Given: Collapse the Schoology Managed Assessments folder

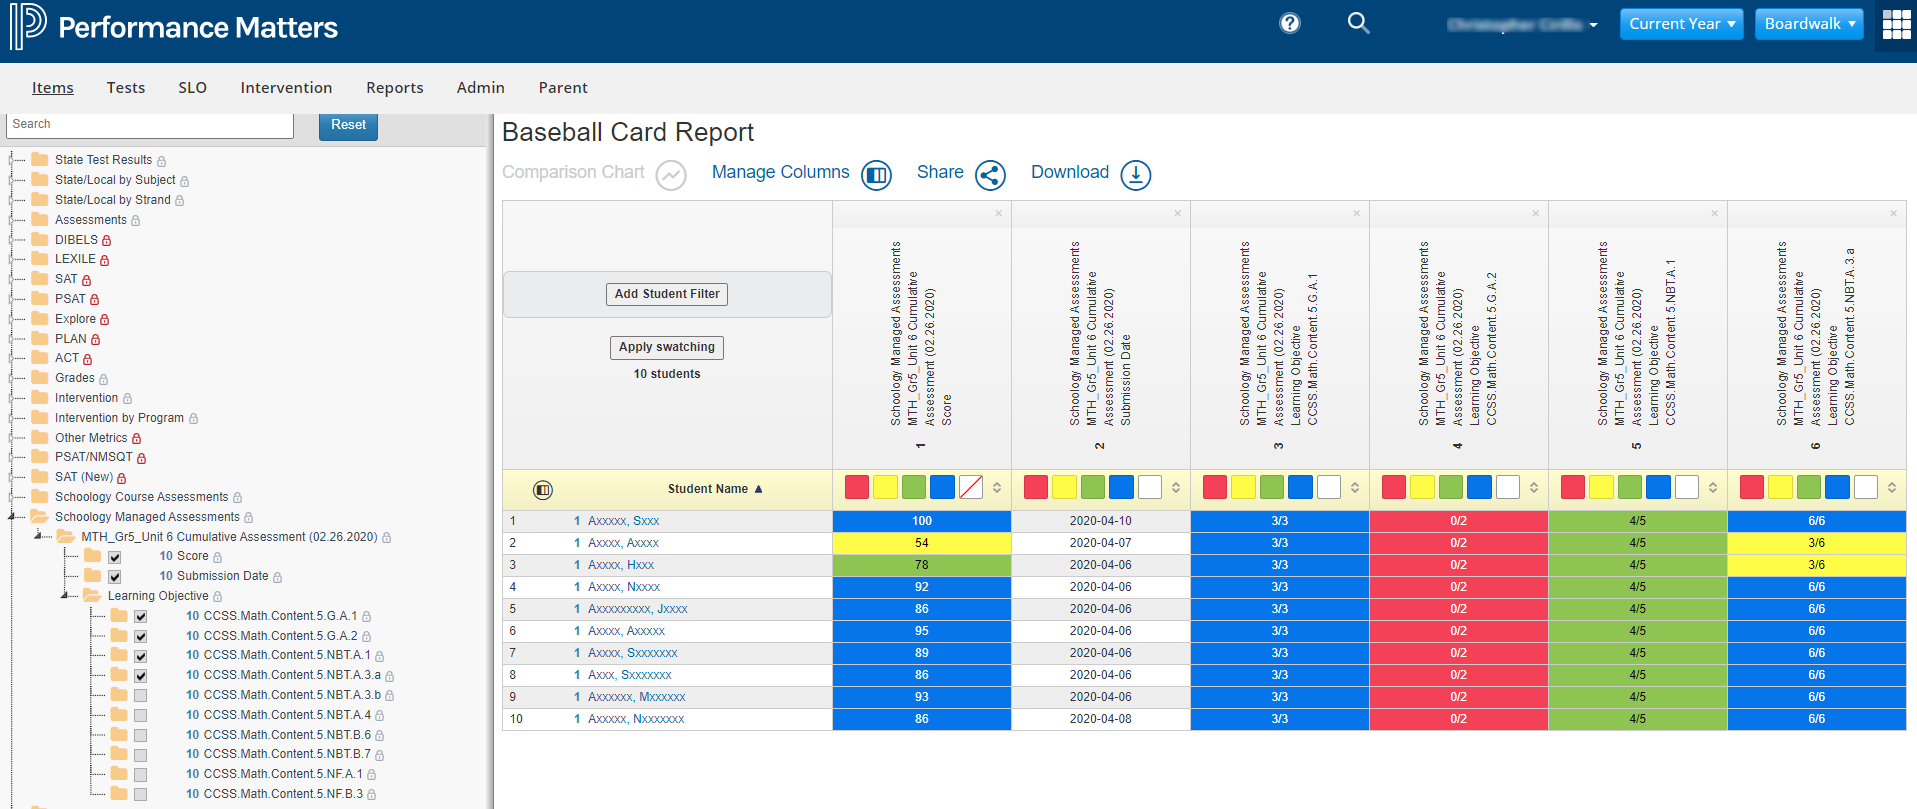Looking at the screenshot, I should [x=12, y=517].
